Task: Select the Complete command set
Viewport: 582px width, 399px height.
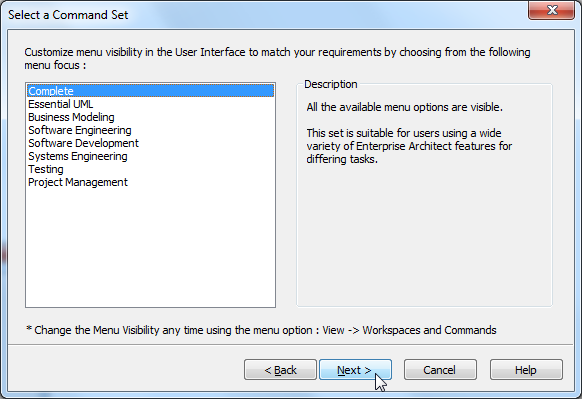Action: (x=150, y=91)
